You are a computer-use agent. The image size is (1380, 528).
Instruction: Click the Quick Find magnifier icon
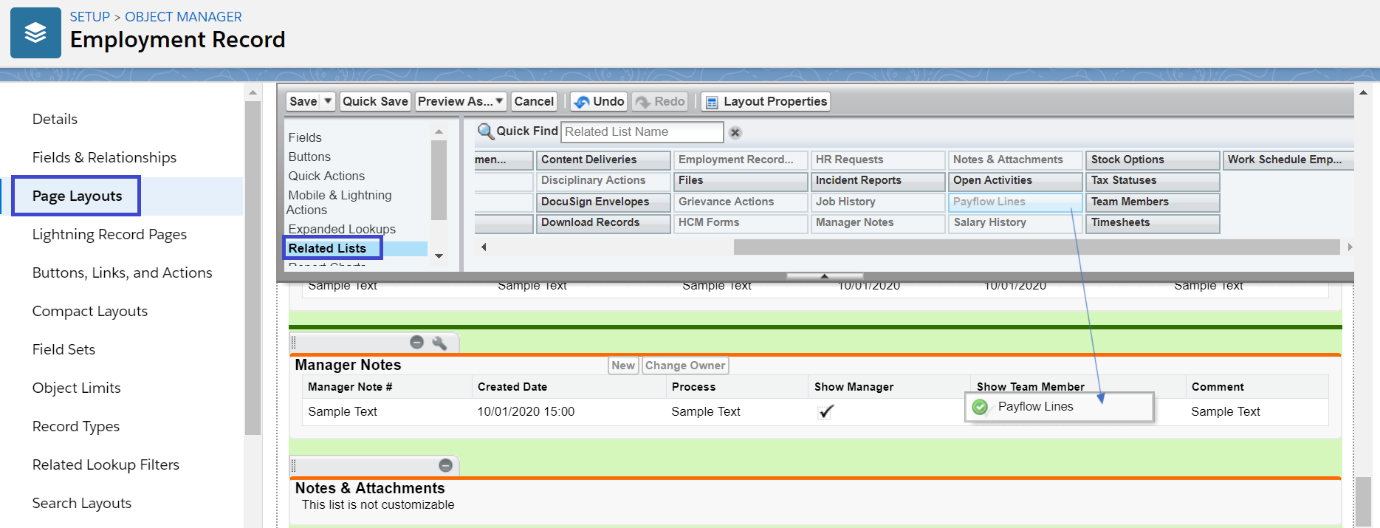pos(486,132)
